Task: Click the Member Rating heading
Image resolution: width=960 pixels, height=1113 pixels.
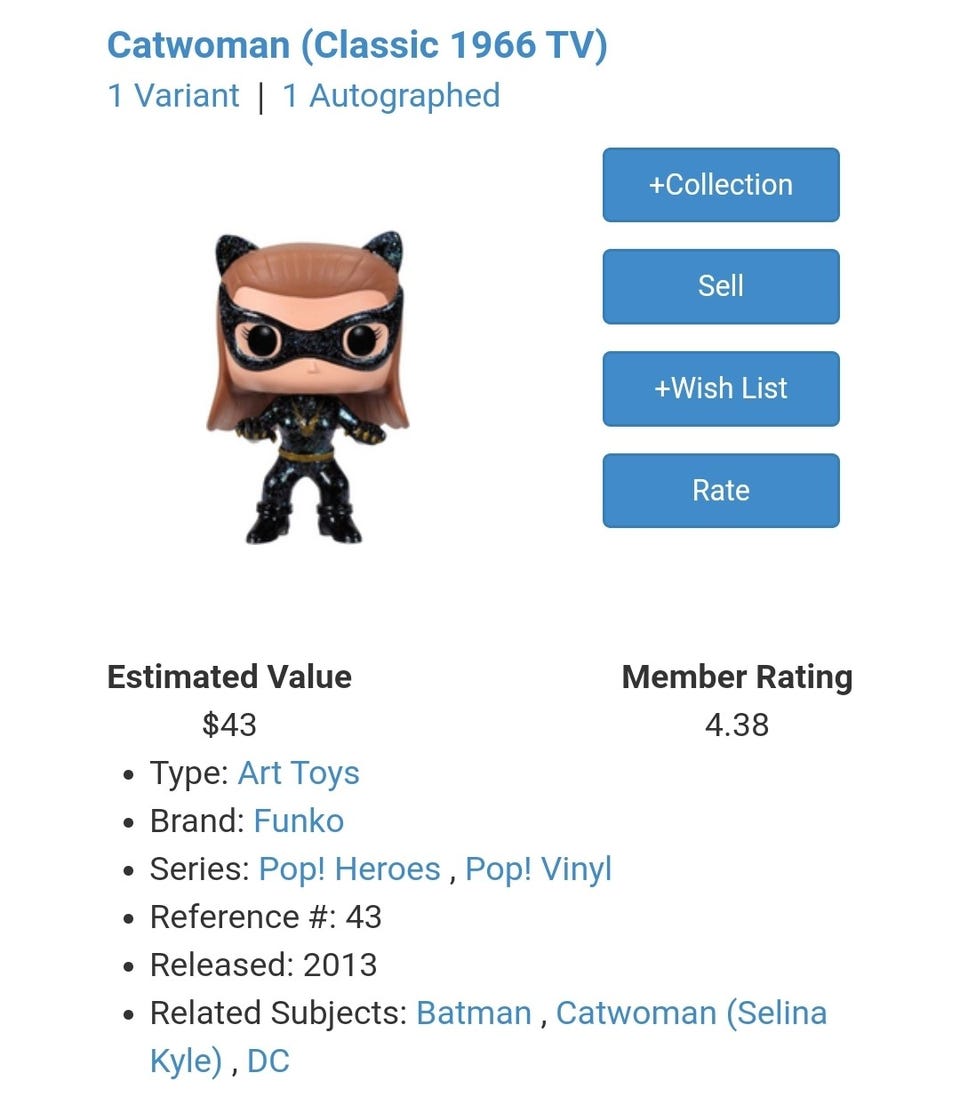Action: pos(736,677)
